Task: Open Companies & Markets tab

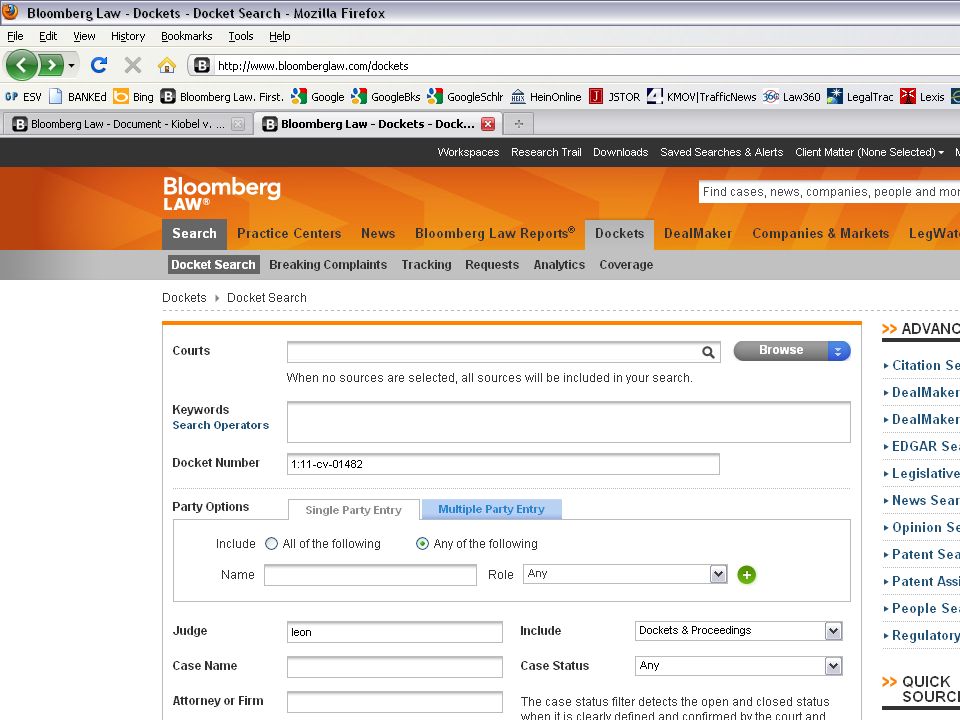Action: (x=820, y=234)
